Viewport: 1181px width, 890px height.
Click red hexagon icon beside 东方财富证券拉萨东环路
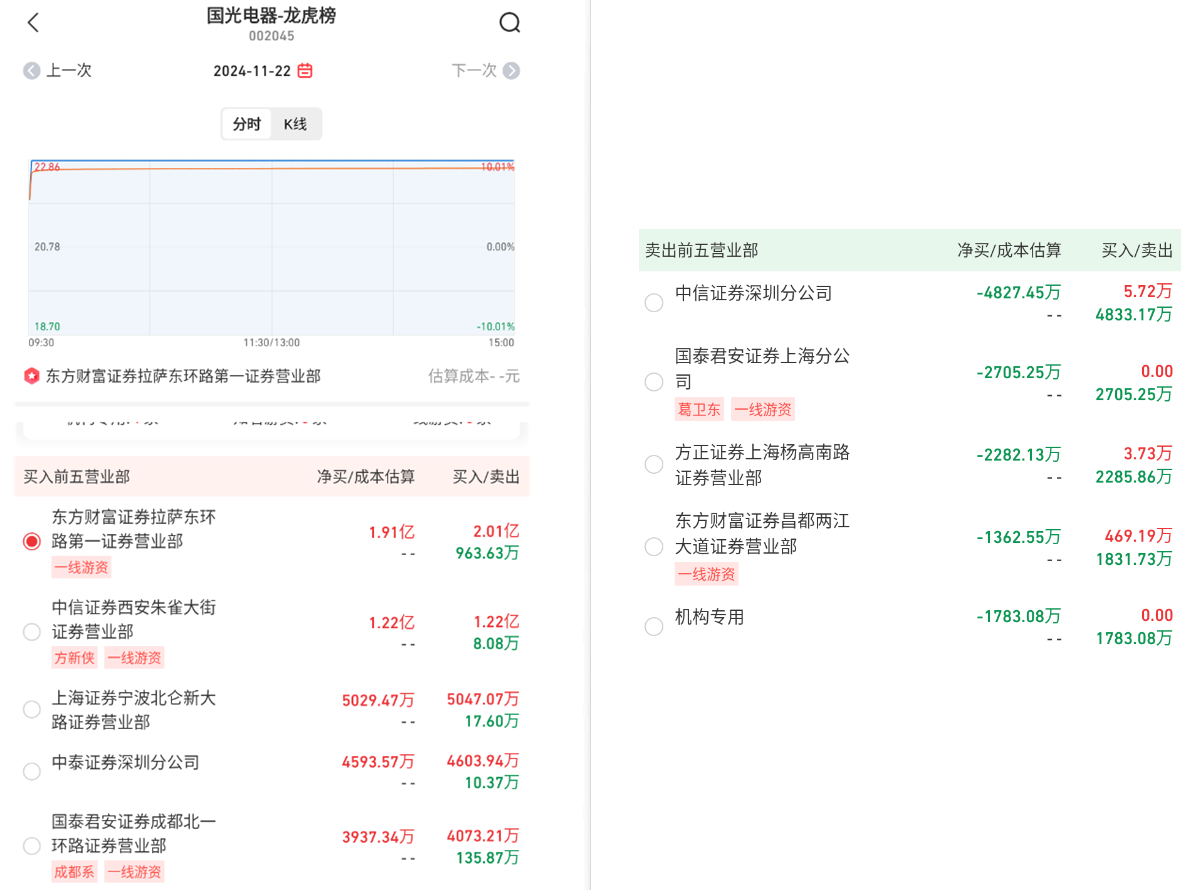32,376
